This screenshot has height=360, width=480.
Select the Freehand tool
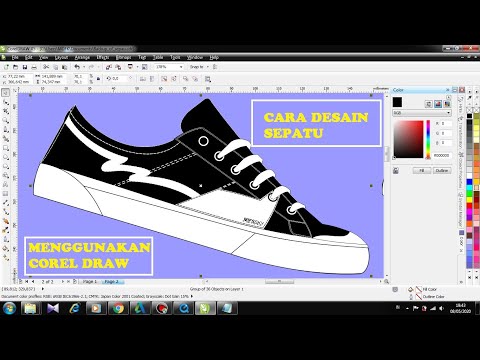(x=6, y=129)
